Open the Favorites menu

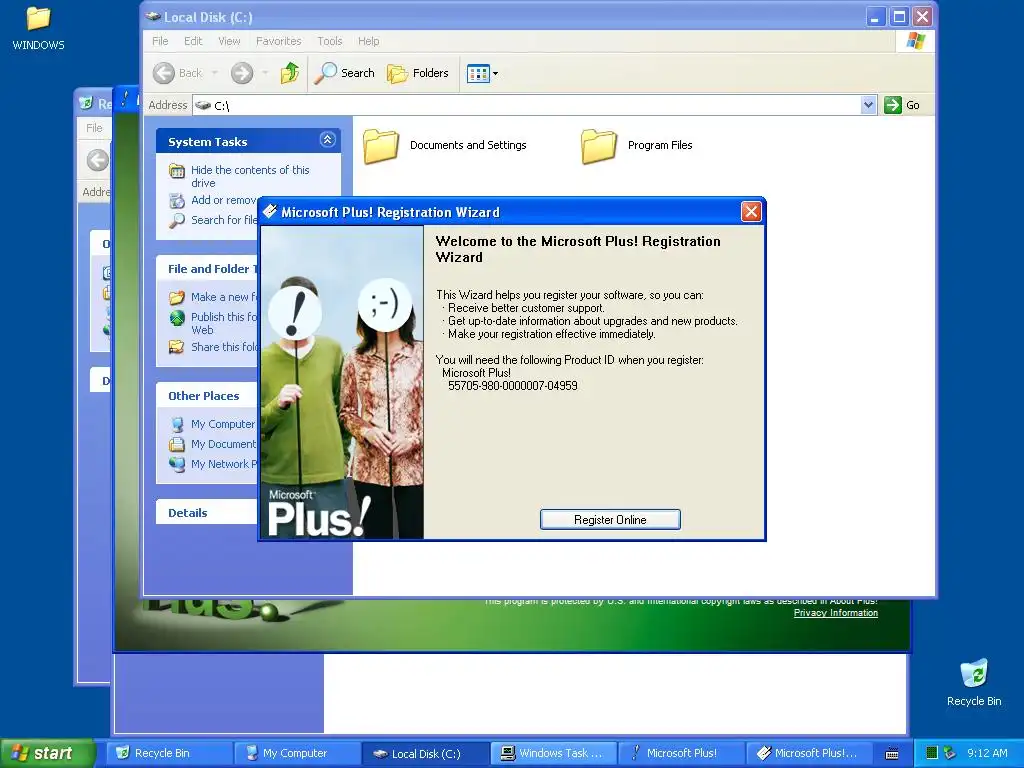click(x=279, y=41)
